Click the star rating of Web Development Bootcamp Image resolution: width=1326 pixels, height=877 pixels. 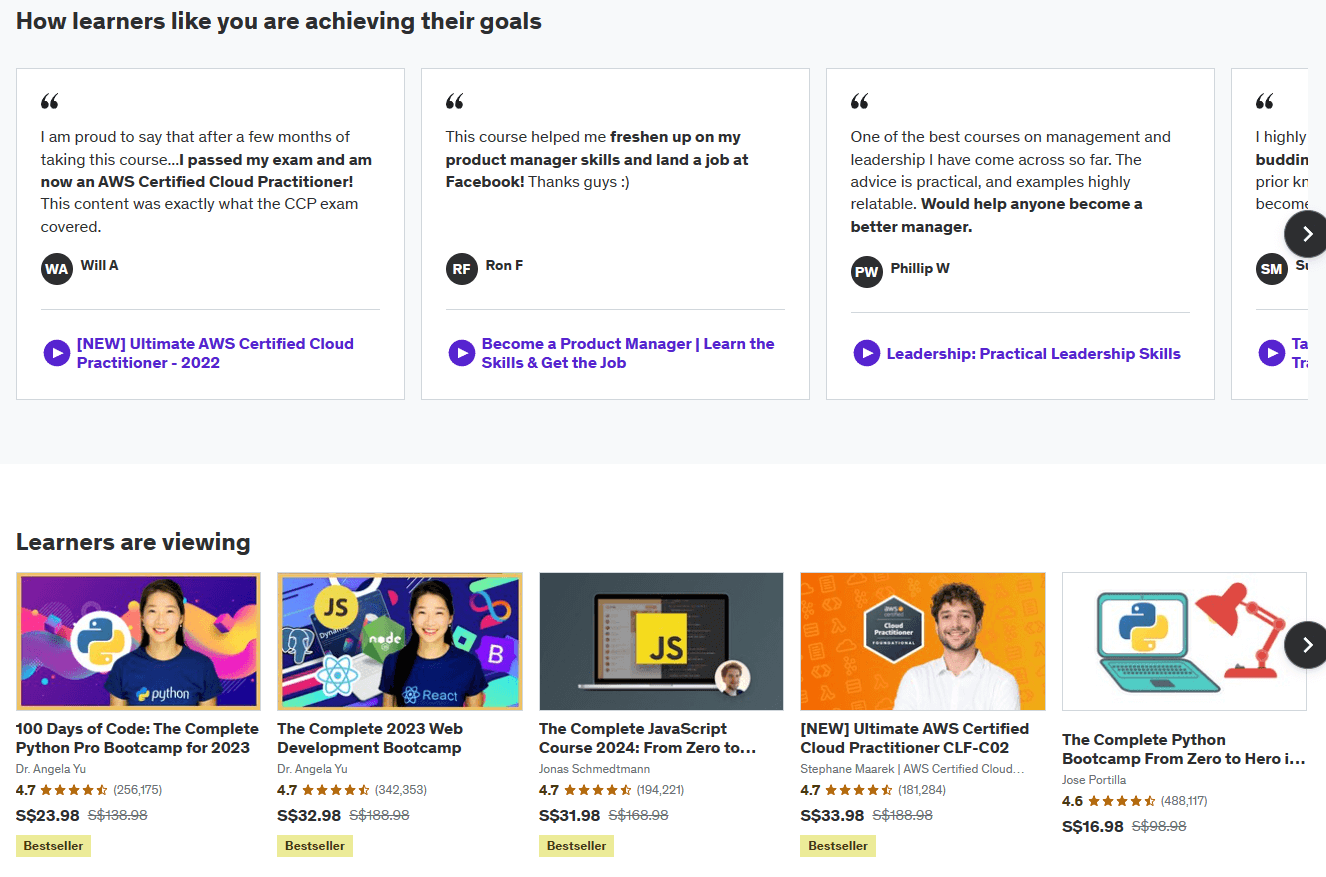click(336, 790)
